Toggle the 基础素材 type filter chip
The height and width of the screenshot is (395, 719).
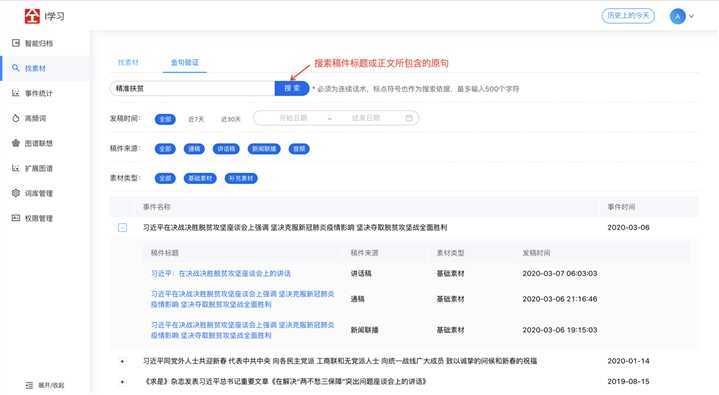pyautogui.click(x=200, y=178)
